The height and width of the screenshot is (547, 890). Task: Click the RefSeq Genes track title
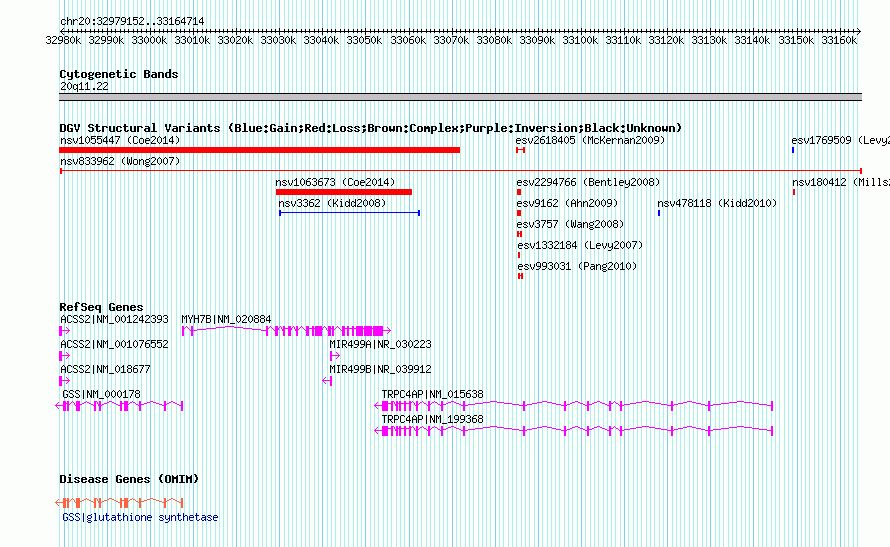pyautogui.click(x=101, y=307)
